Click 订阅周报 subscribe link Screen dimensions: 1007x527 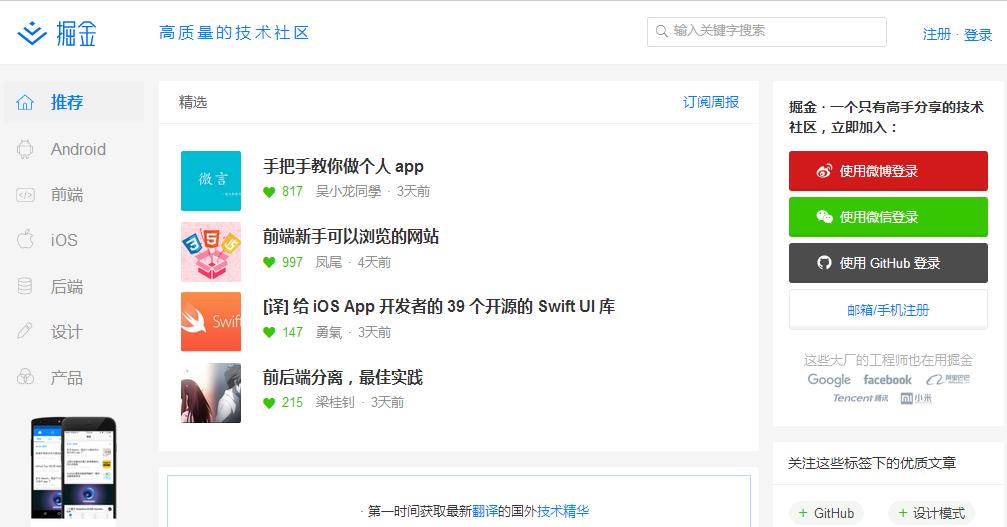click(x=710, y=102)
